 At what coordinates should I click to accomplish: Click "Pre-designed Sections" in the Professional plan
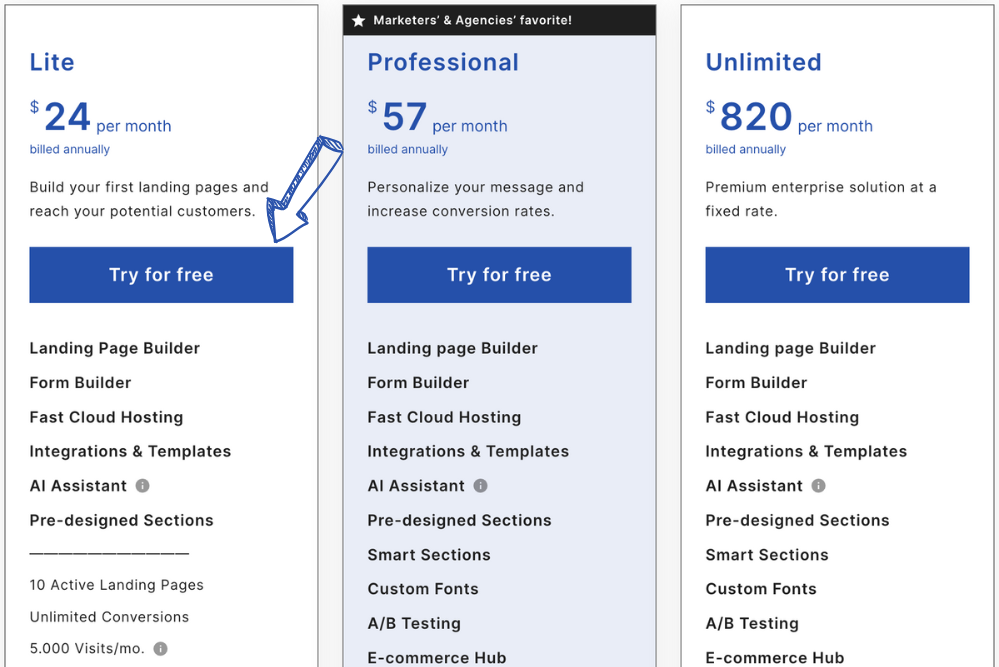459,520
